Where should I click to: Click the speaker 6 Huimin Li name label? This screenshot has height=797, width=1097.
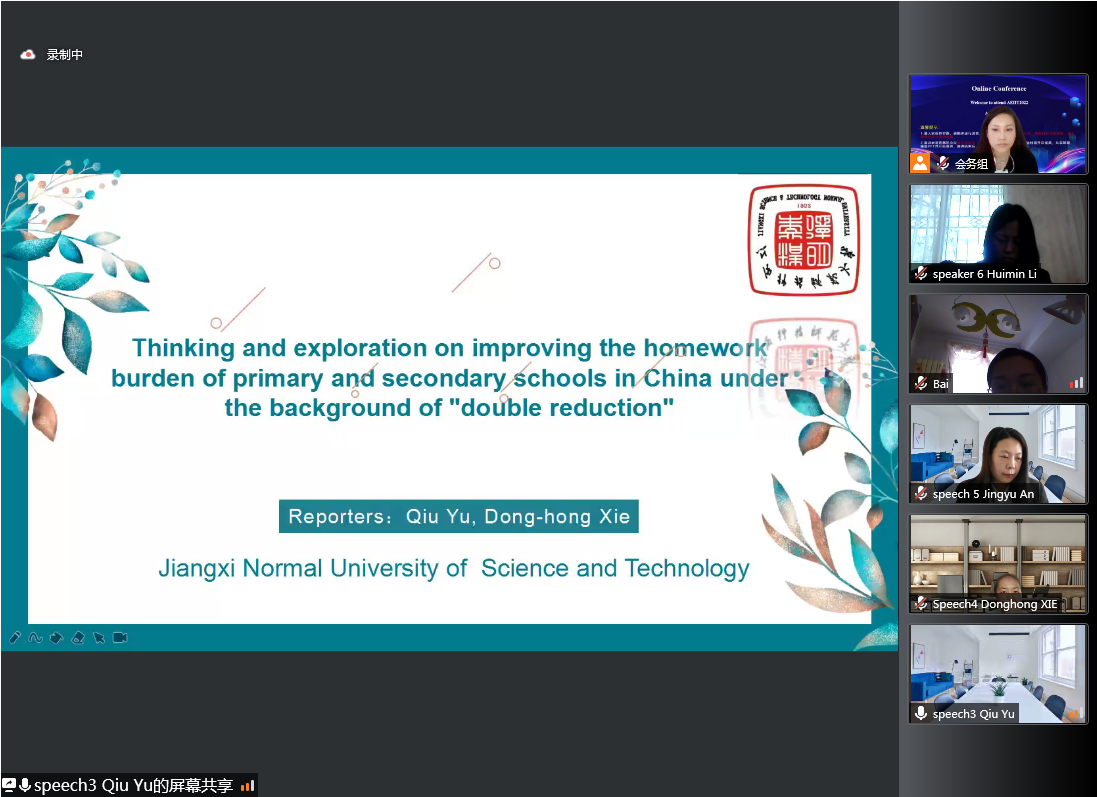click(984, 274)
